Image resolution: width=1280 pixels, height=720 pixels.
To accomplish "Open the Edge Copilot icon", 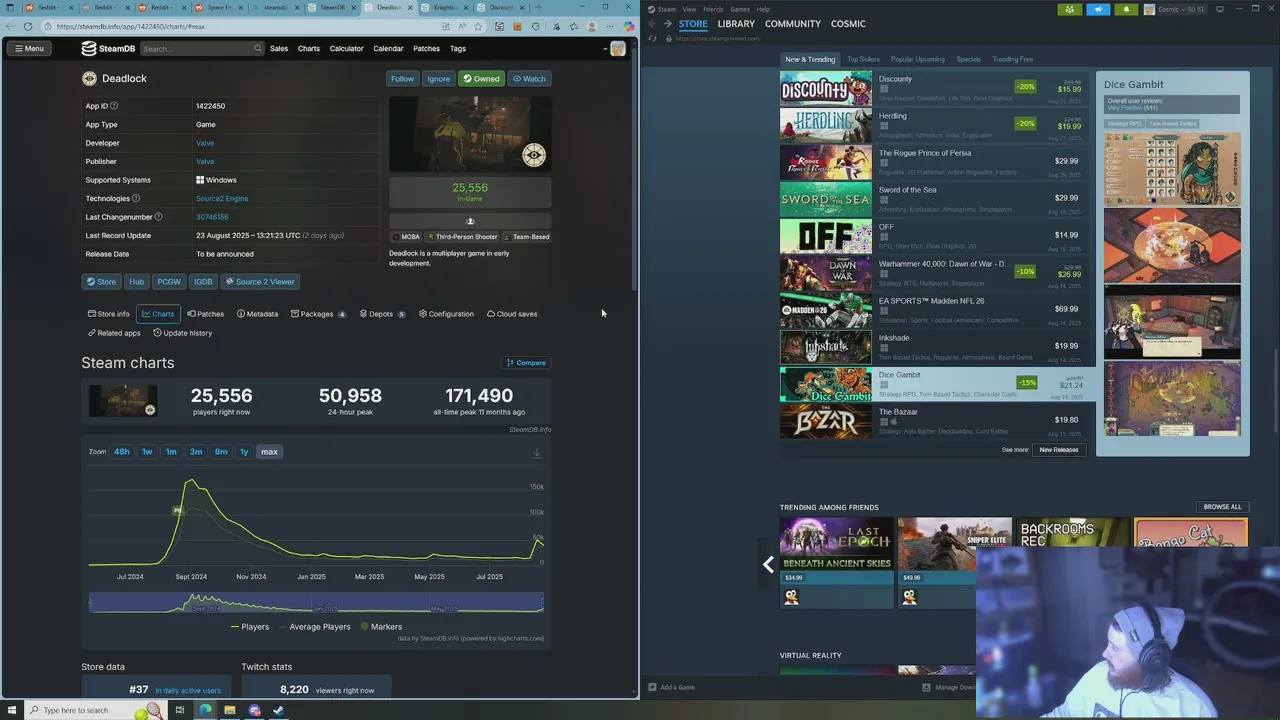I will [627, 26].
